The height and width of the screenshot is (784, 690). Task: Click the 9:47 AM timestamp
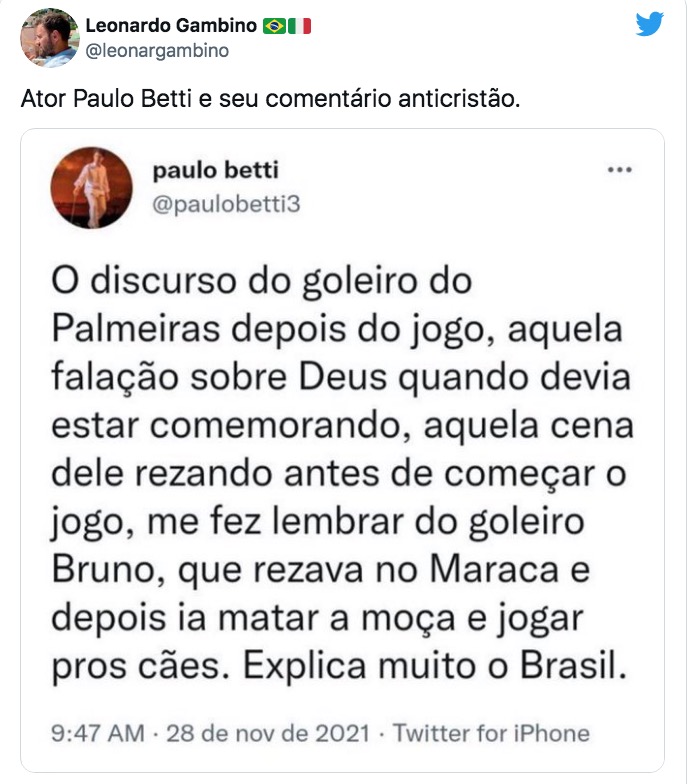pyautogui.click(x=95, y=733)
